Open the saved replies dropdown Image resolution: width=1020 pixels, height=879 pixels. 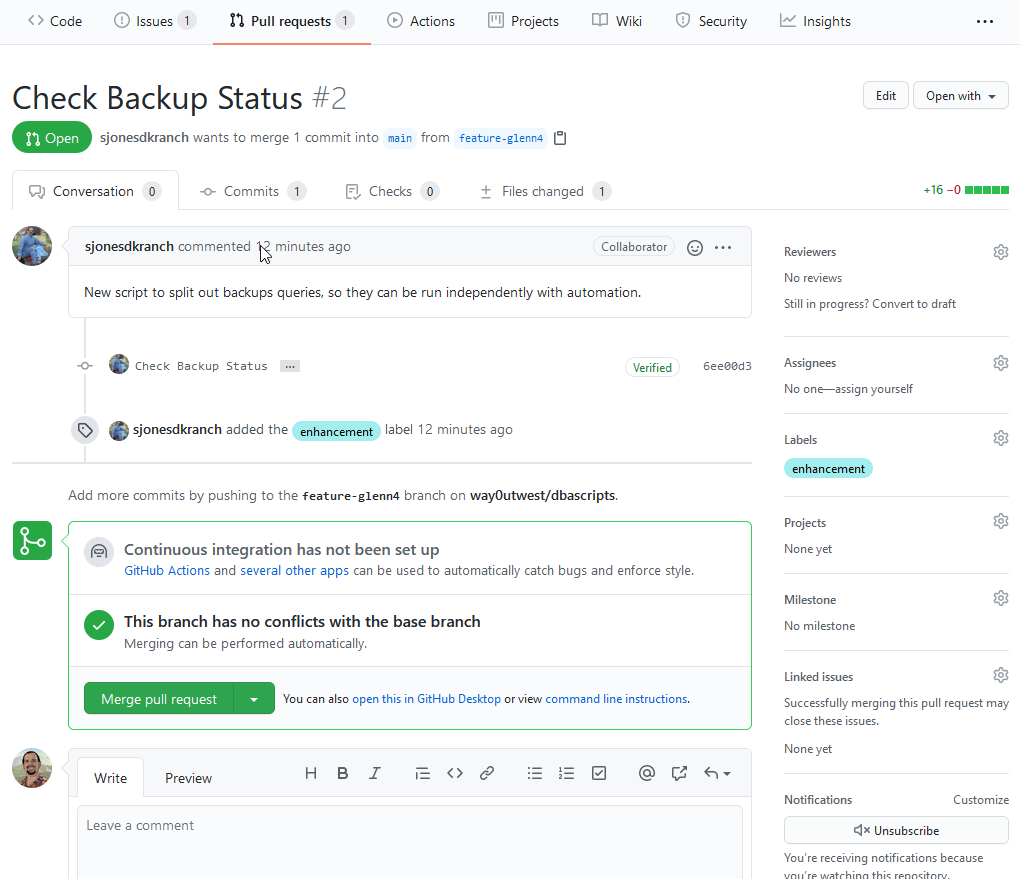[717, 773]
